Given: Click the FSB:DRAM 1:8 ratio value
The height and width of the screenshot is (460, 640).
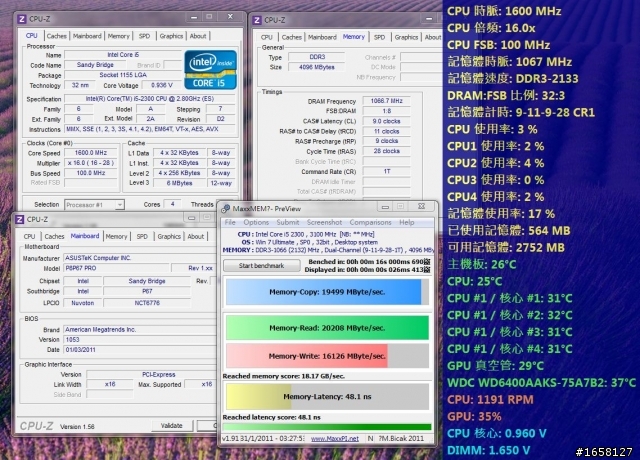Looking at the screenshot, I should click(386, 111).
